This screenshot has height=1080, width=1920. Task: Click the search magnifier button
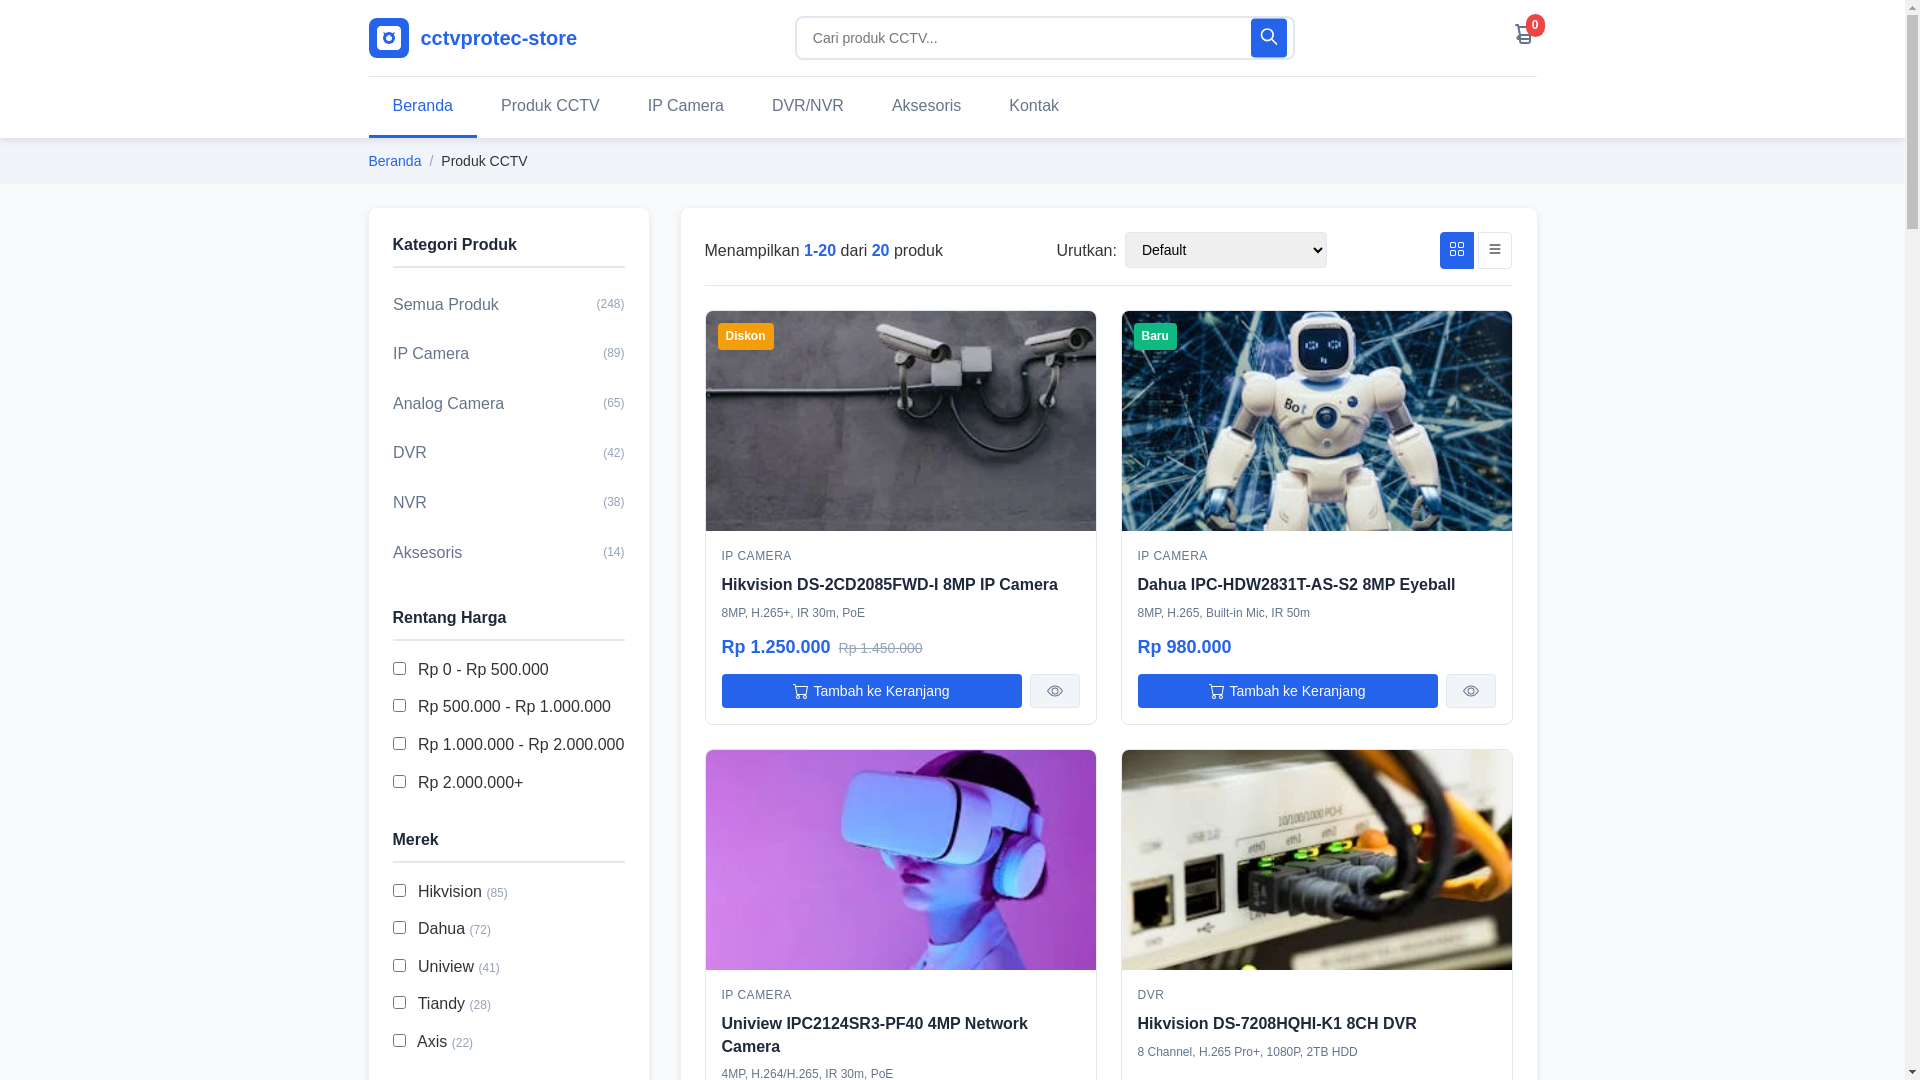click(1268, 38)
